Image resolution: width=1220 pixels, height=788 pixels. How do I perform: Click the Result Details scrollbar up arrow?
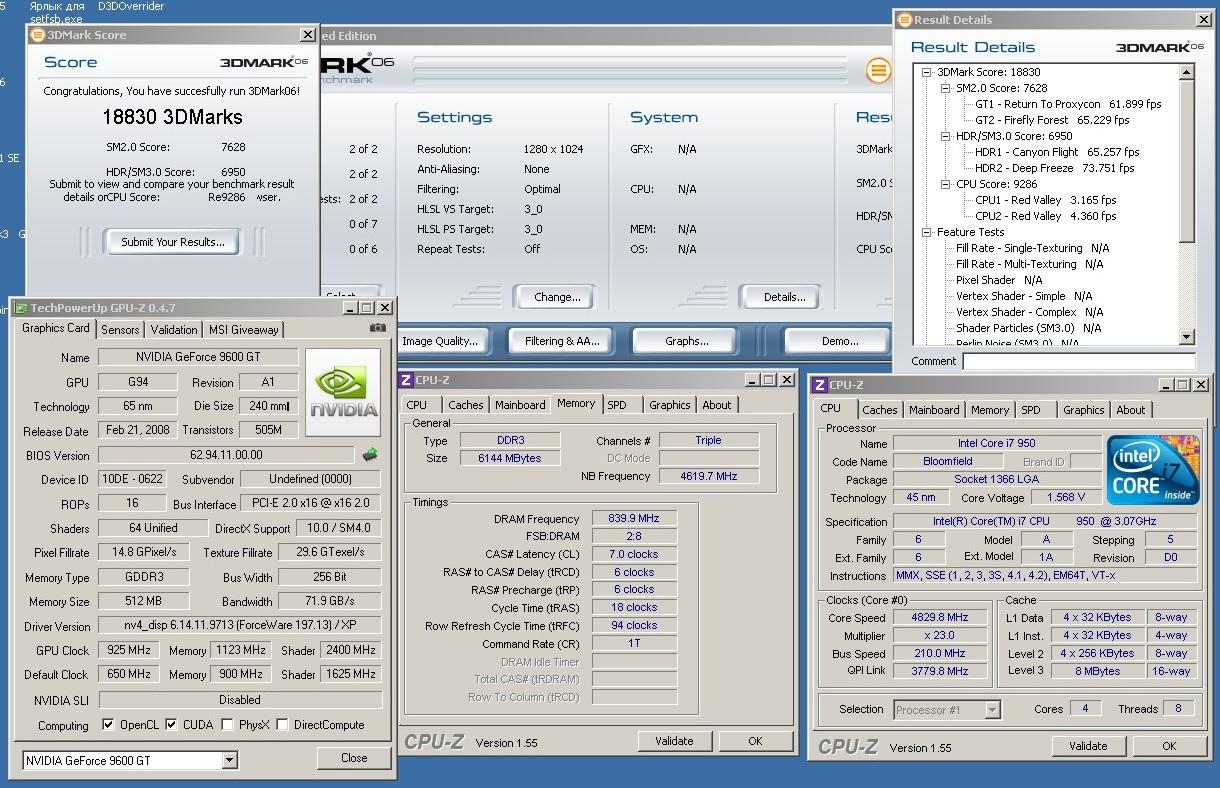coord(1187,72)
